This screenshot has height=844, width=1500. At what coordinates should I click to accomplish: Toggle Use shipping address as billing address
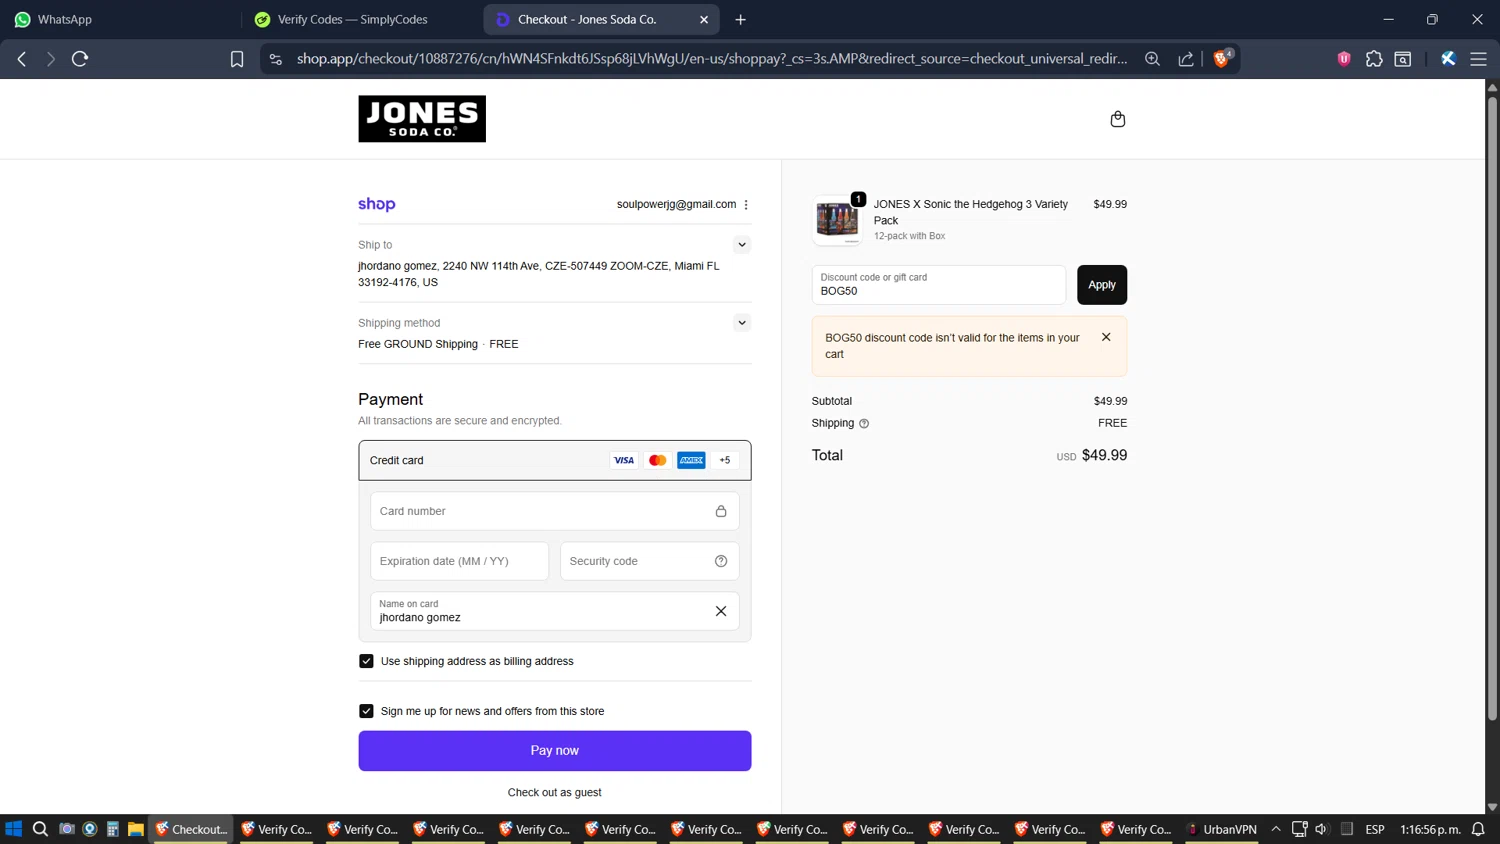[x=366, y=661]
